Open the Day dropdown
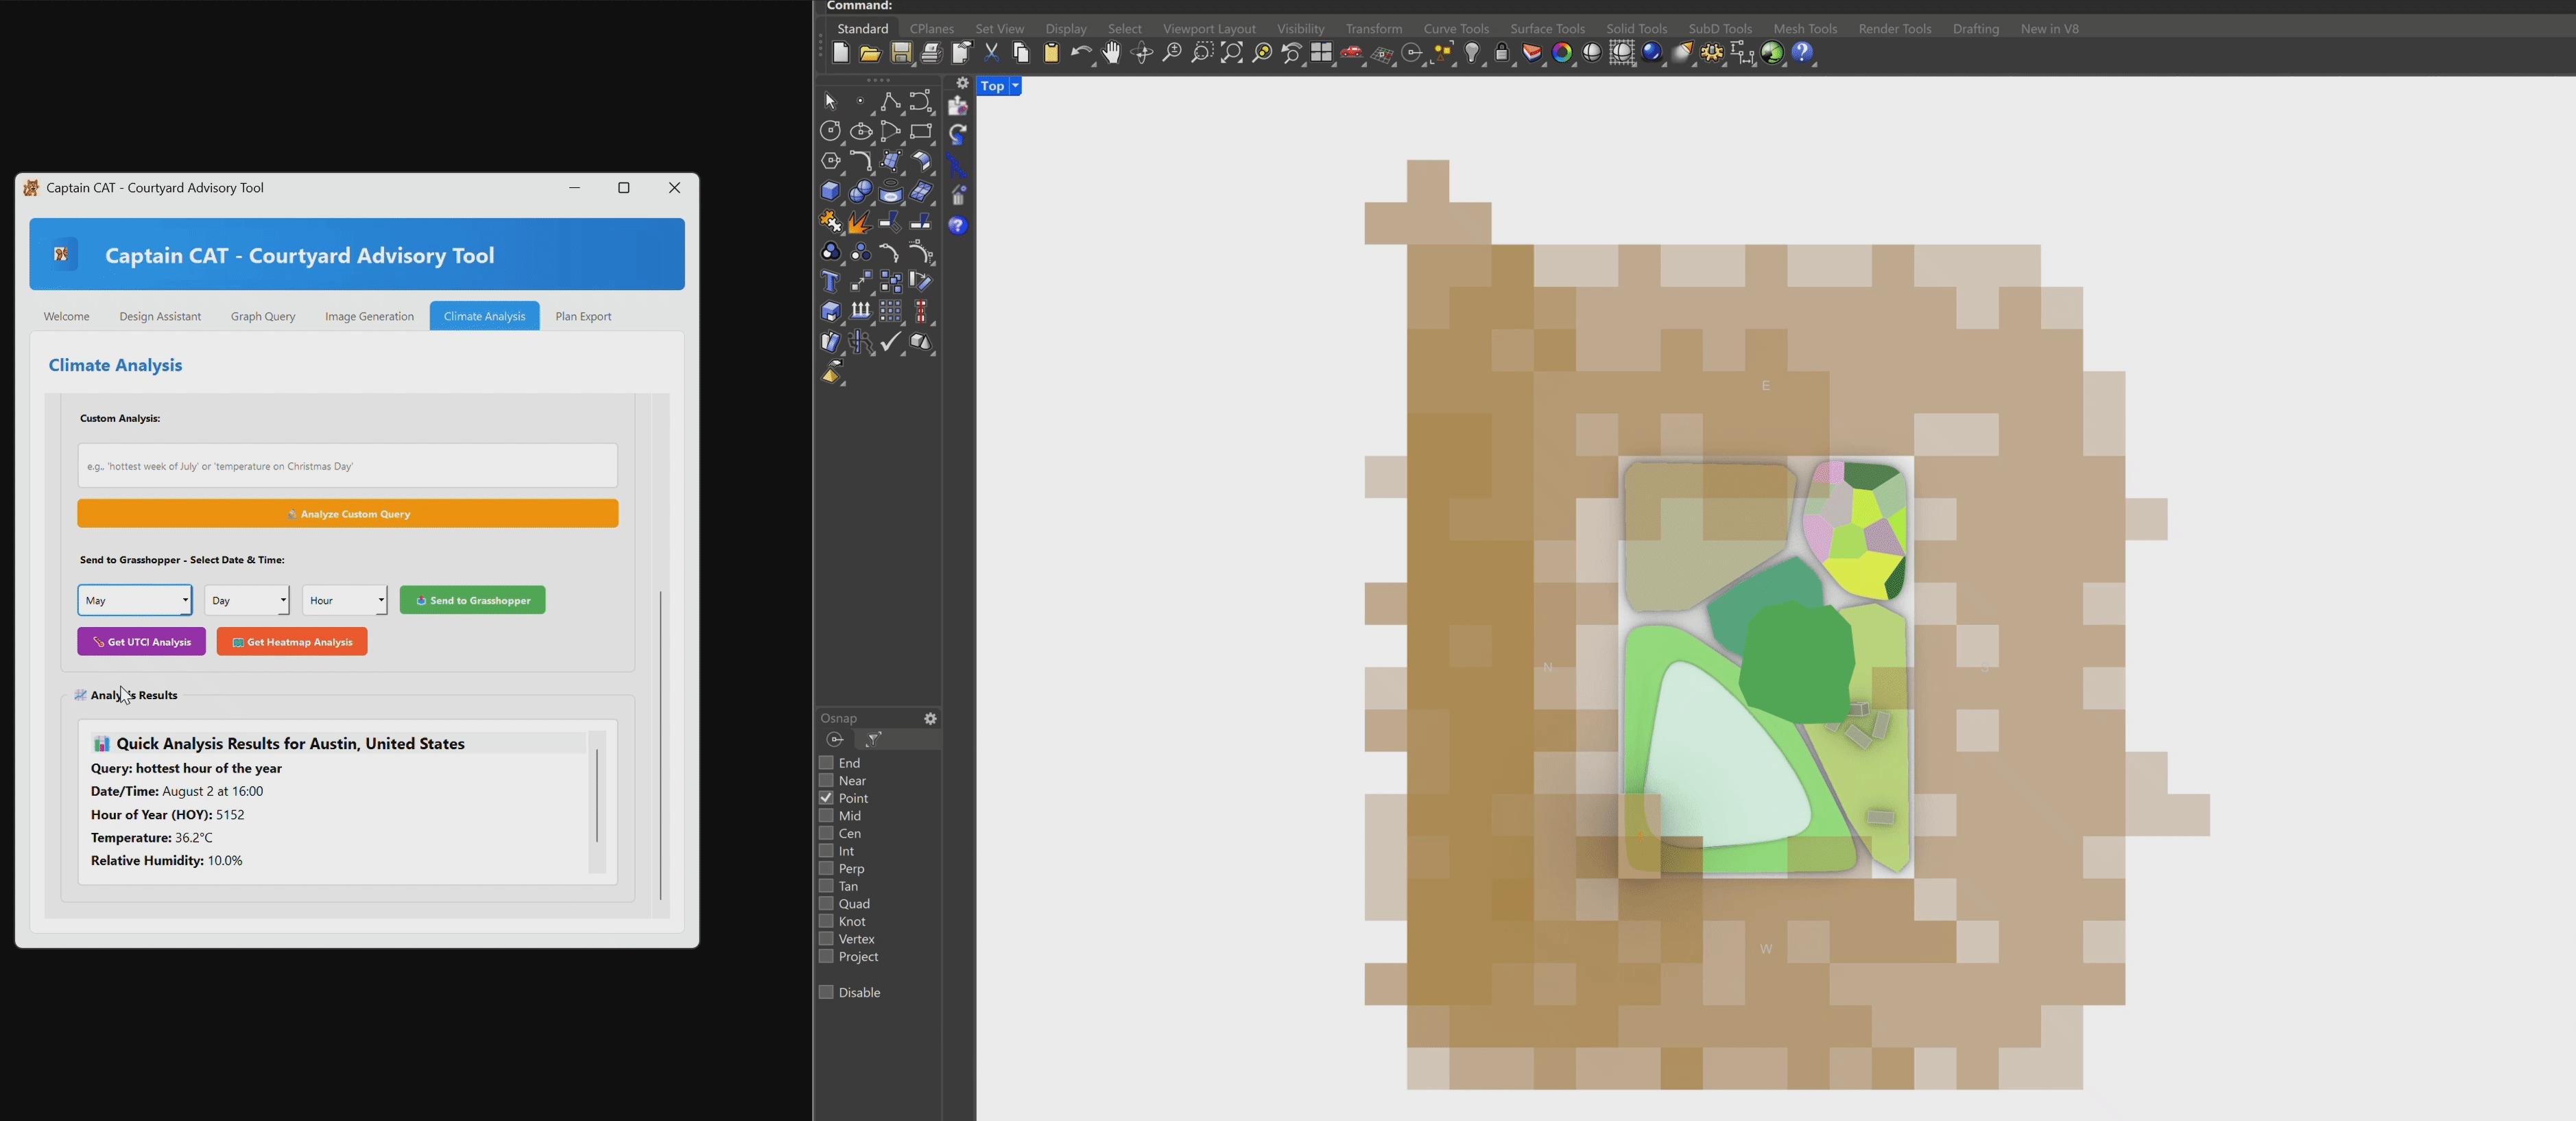This screenshot has height=1121, width=2576. coord(247,600)
